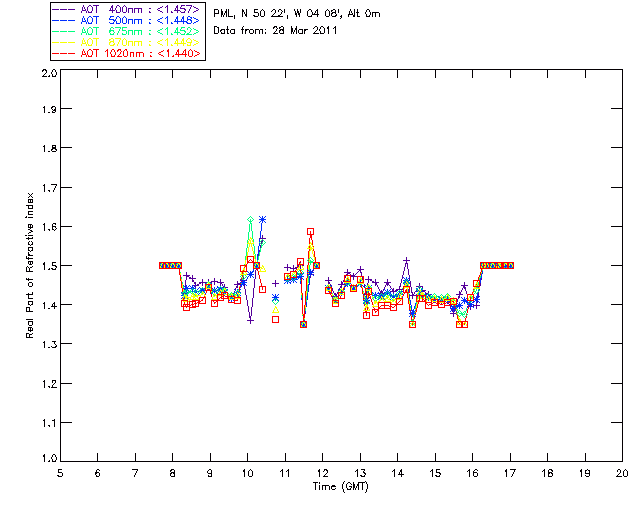640x512 pixels.
Task: Click the x-axis label 5
Action: pos(60,473)
